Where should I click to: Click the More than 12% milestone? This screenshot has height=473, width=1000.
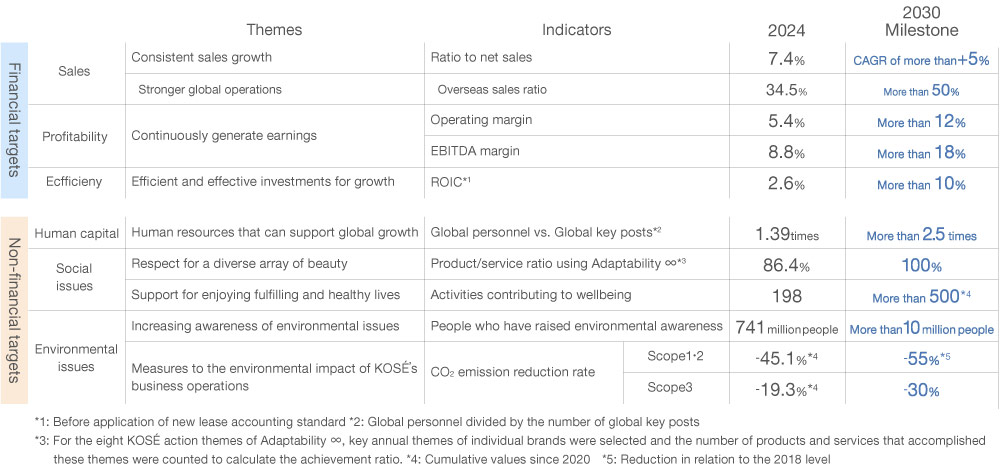tap(920, 122)
